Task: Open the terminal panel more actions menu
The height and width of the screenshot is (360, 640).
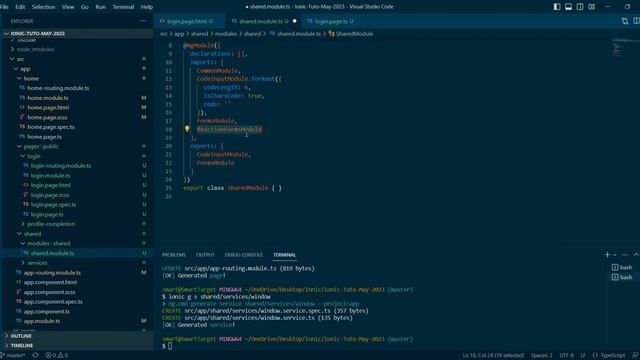Action: point(625,255)
